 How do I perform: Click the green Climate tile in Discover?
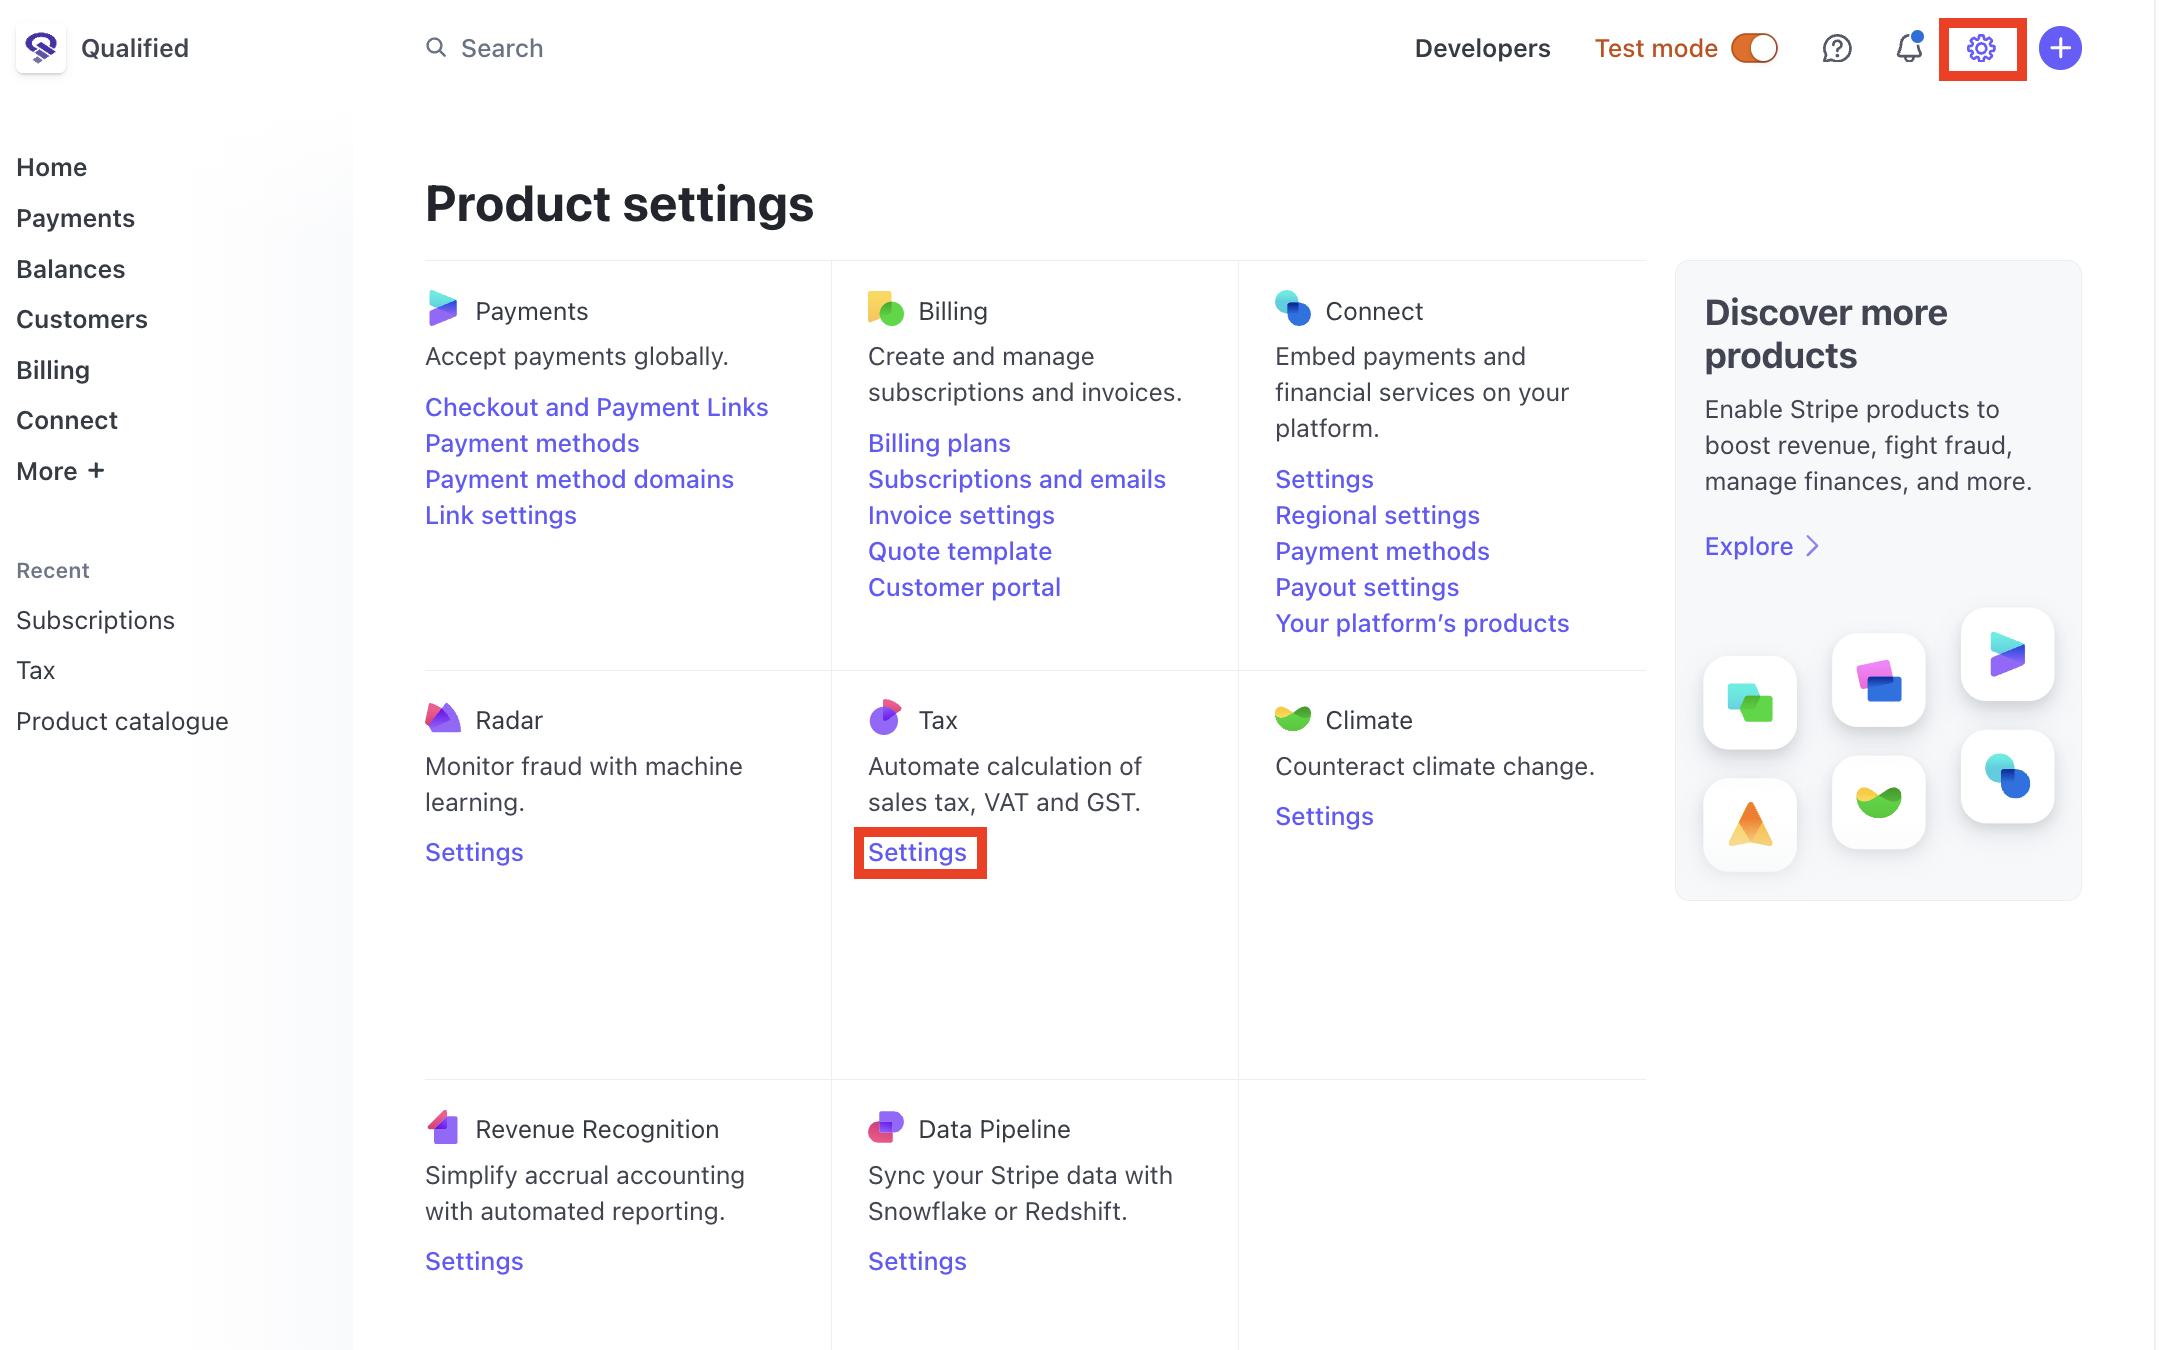(1878, 802)
